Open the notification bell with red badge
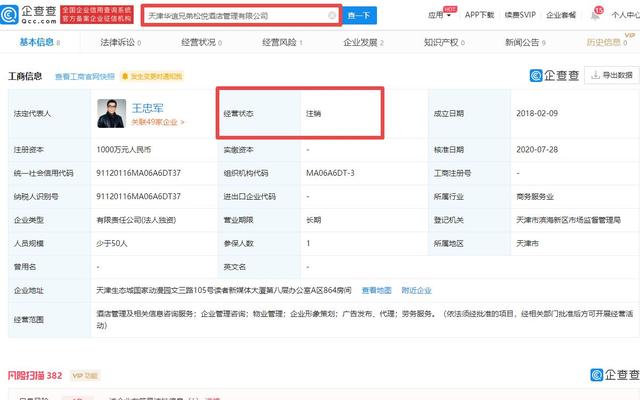 (596, 15)
